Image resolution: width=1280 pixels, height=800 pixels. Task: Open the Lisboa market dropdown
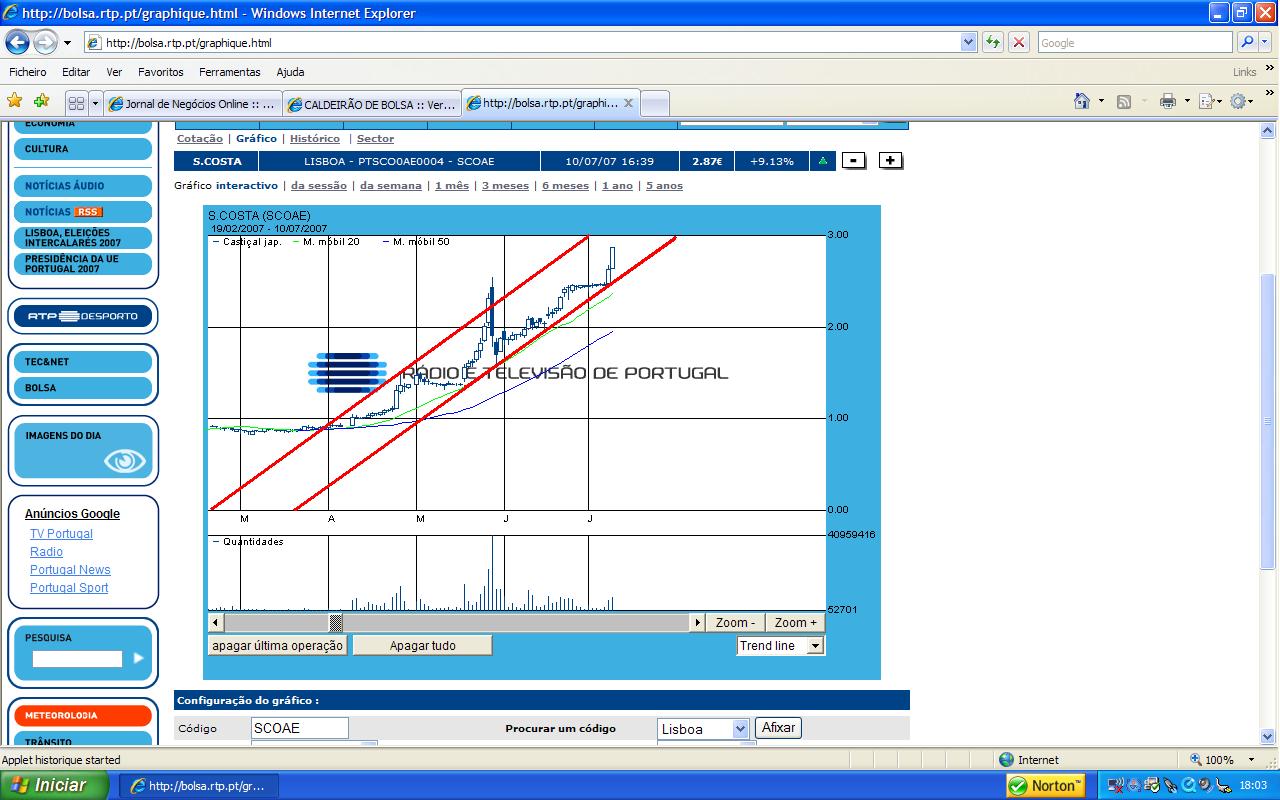click(x=740, y=729)
